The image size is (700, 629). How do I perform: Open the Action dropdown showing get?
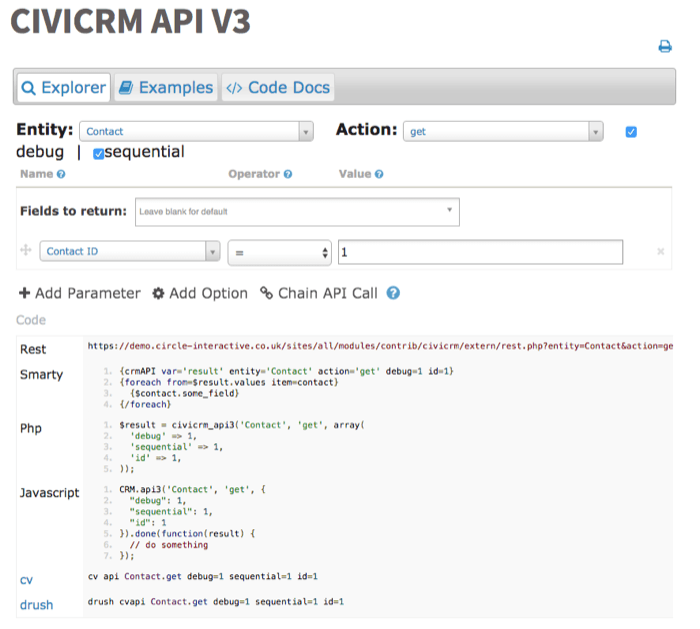pyautogui.click(x=503, y=131)
